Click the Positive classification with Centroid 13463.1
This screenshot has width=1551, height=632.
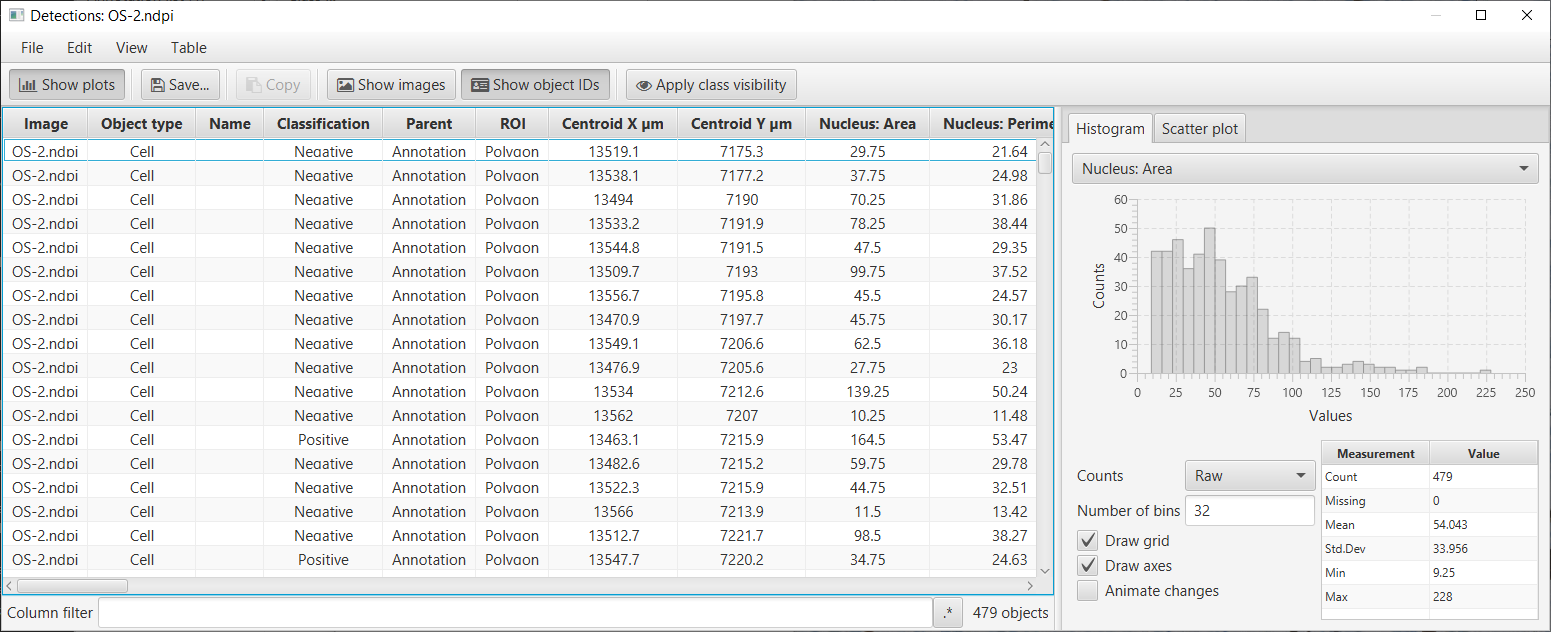323,440
